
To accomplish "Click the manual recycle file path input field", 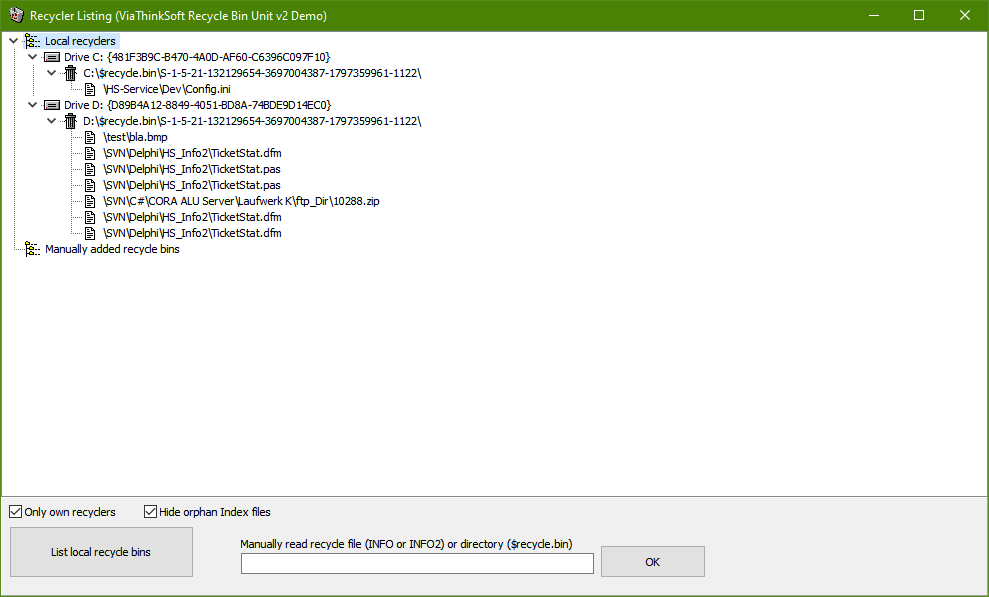I will coord(417,564).
